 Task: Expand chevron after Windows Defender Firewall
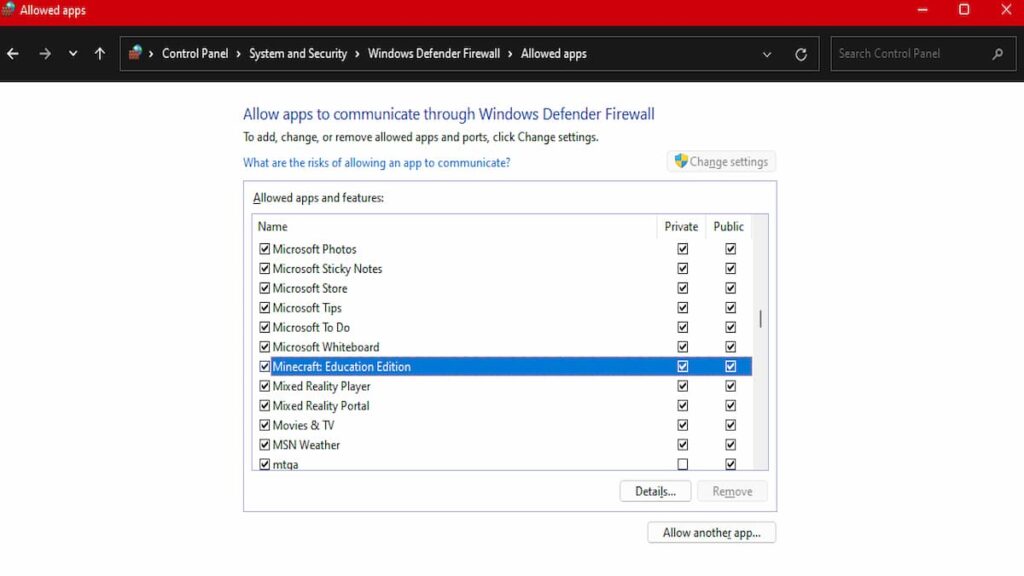[x=510, y=54]
